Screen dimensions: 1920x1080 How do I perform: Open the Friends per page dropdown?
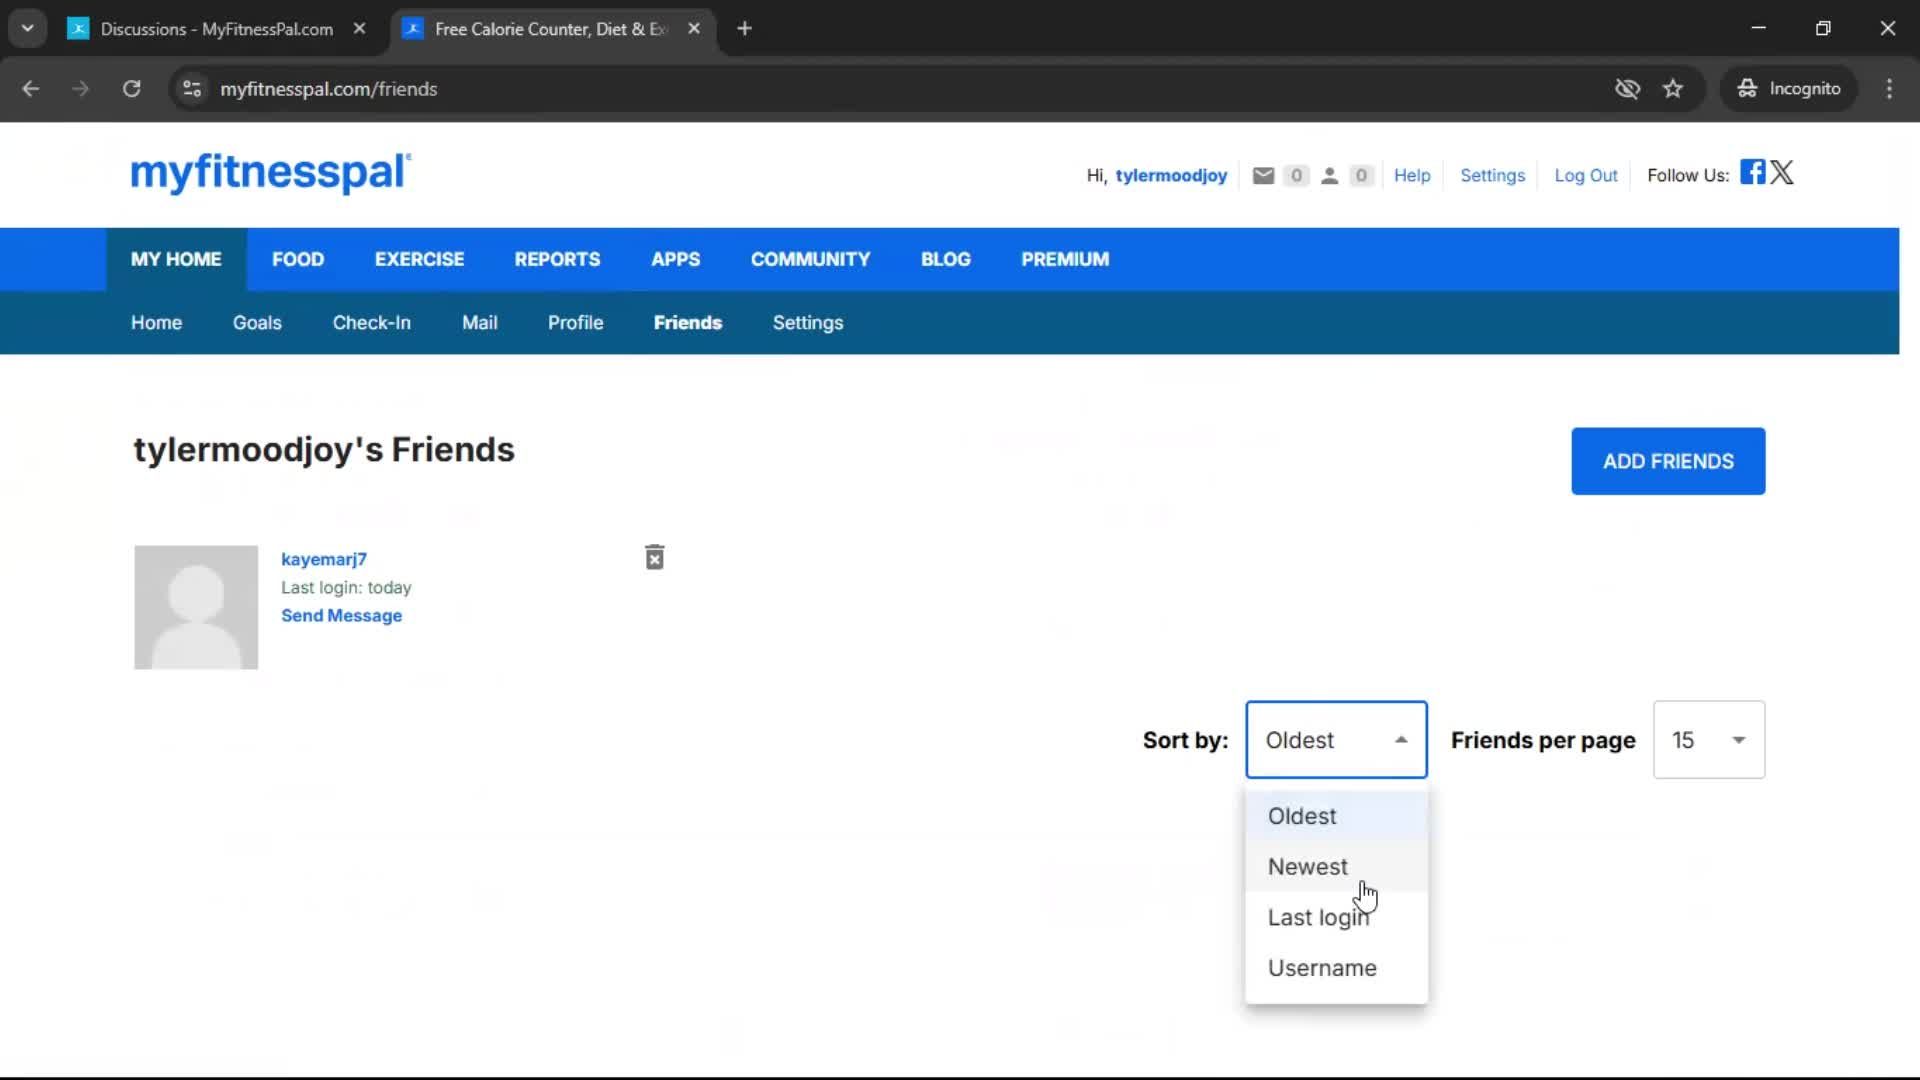tap(1709, 740)
